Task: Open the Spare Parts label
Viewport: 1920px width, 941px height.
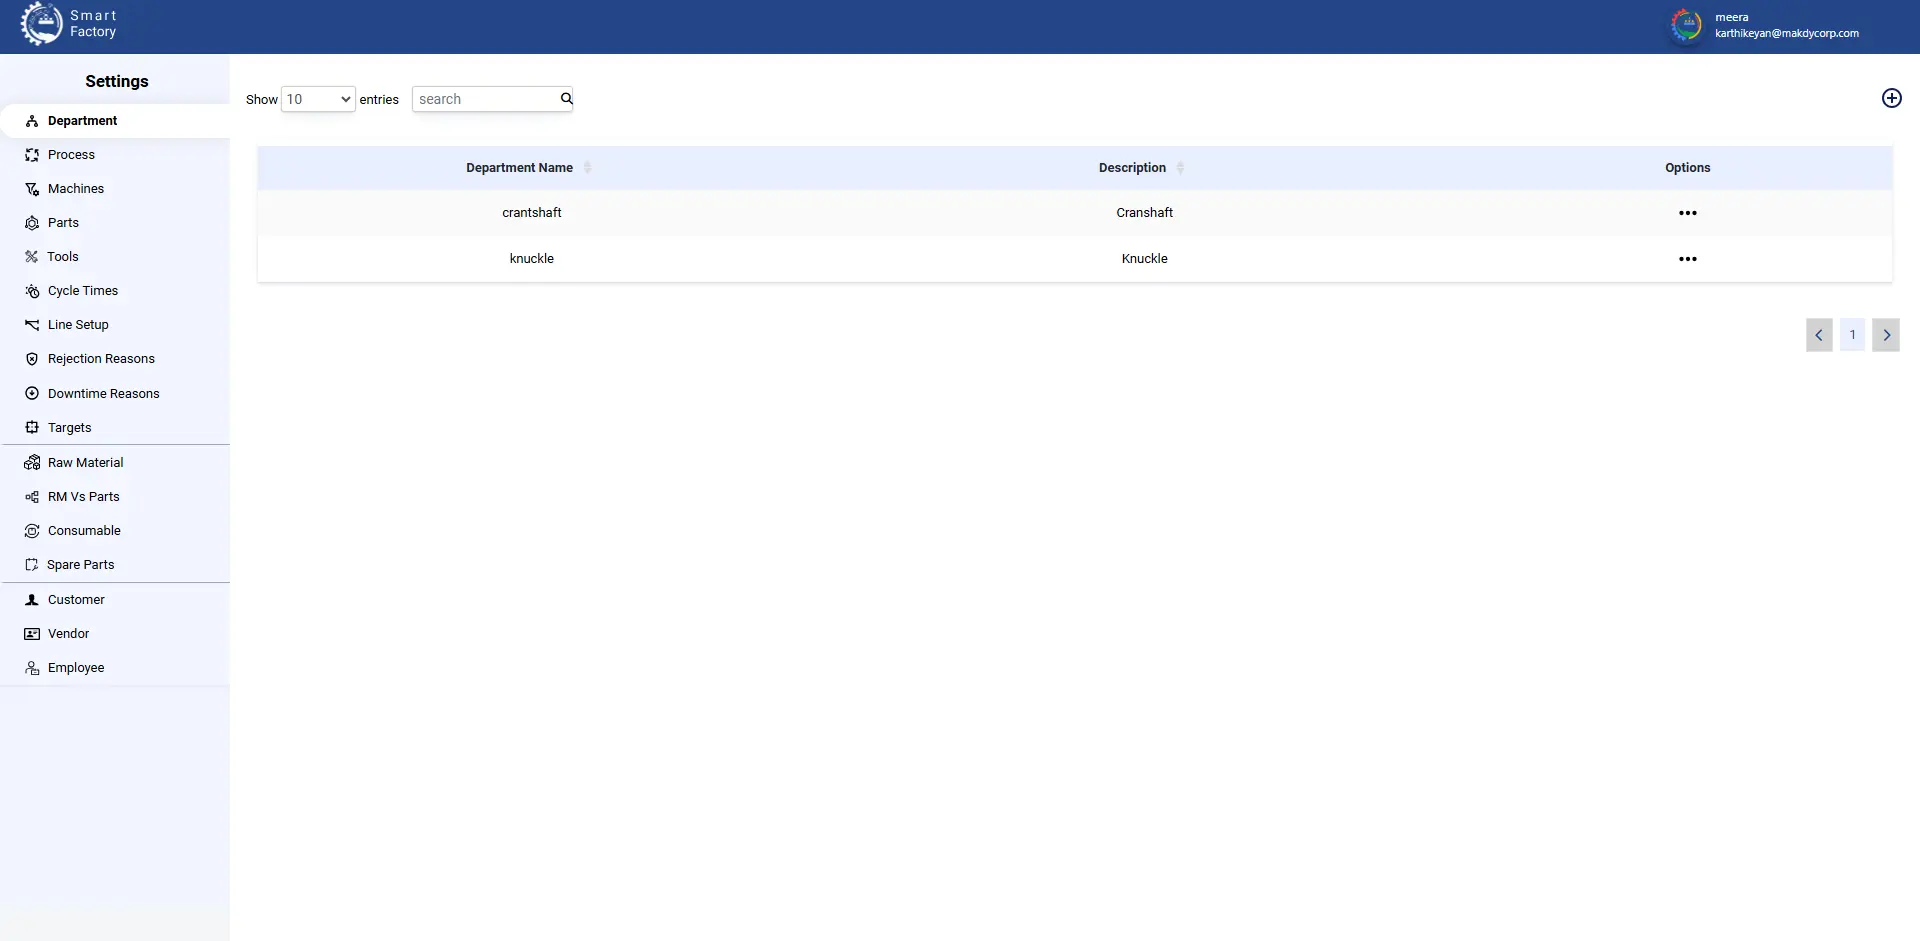Action: 80,565
